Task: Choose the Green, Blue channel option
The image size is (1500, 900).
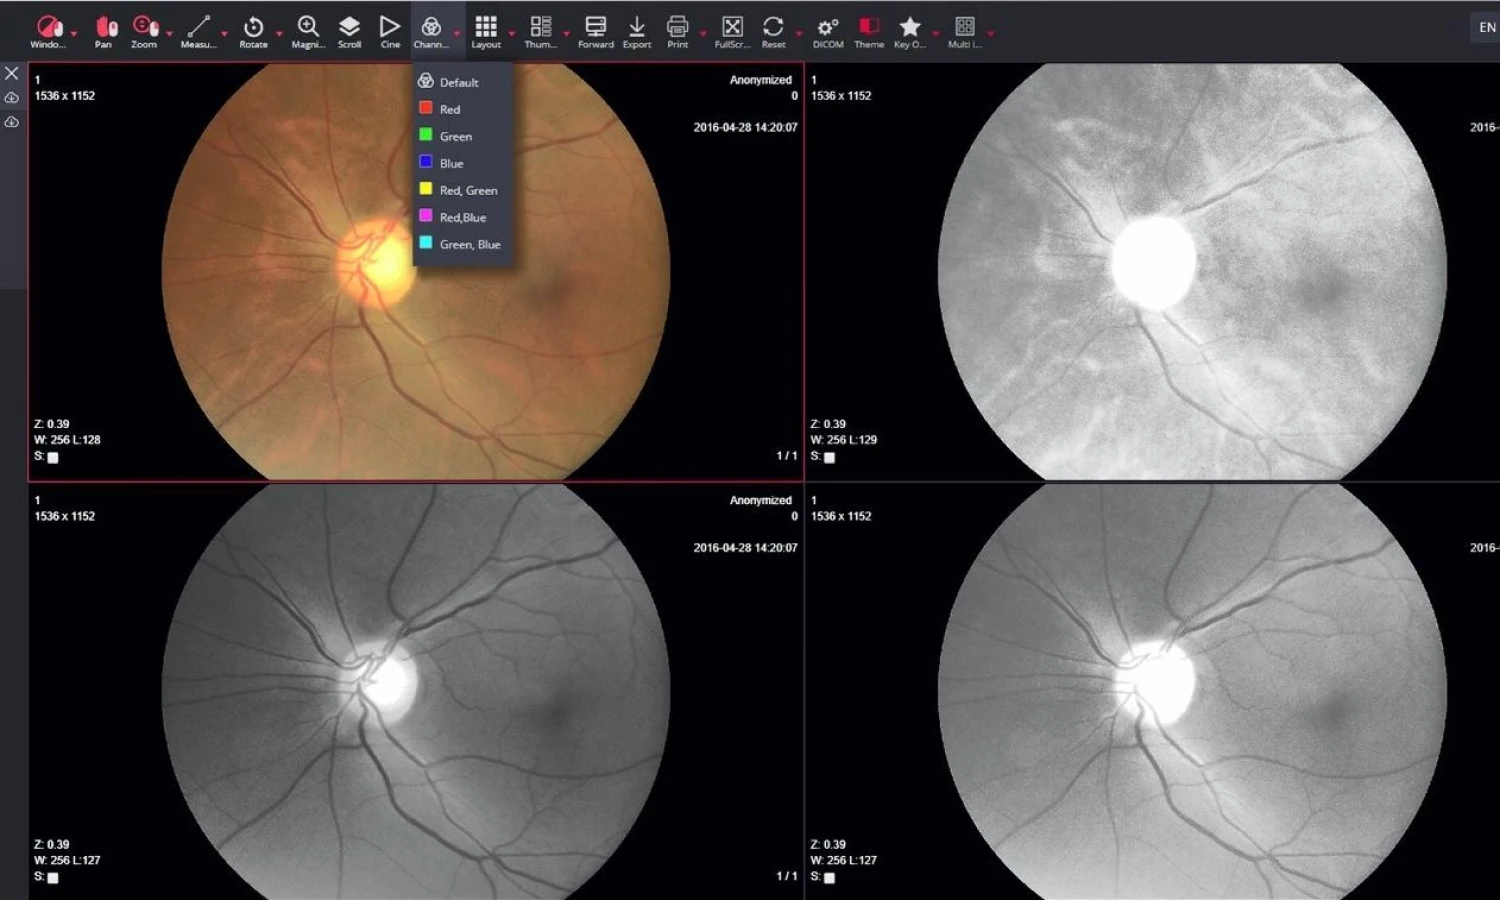Action: pos(463,244)
